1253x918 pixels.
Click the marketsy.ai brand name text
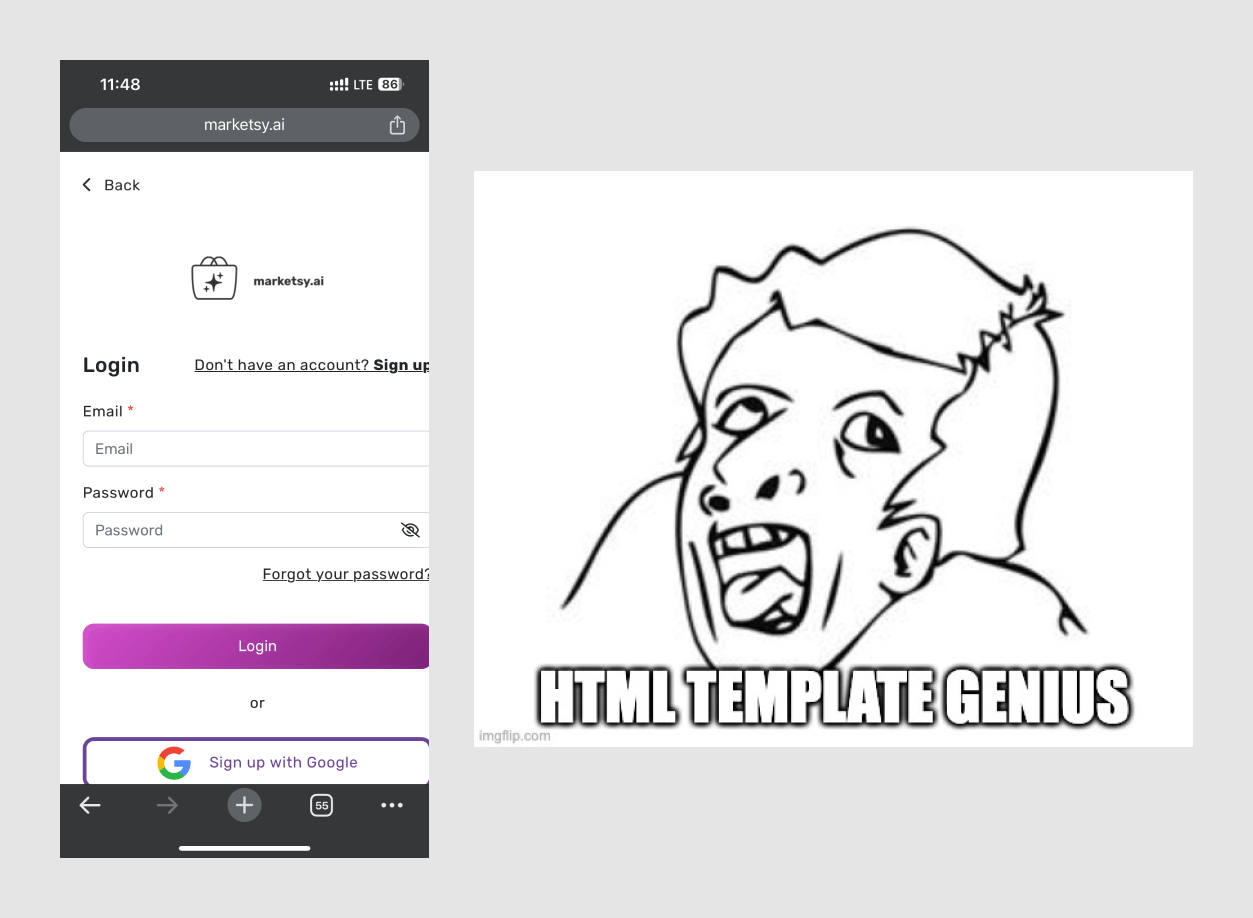[x=289, y=281]
